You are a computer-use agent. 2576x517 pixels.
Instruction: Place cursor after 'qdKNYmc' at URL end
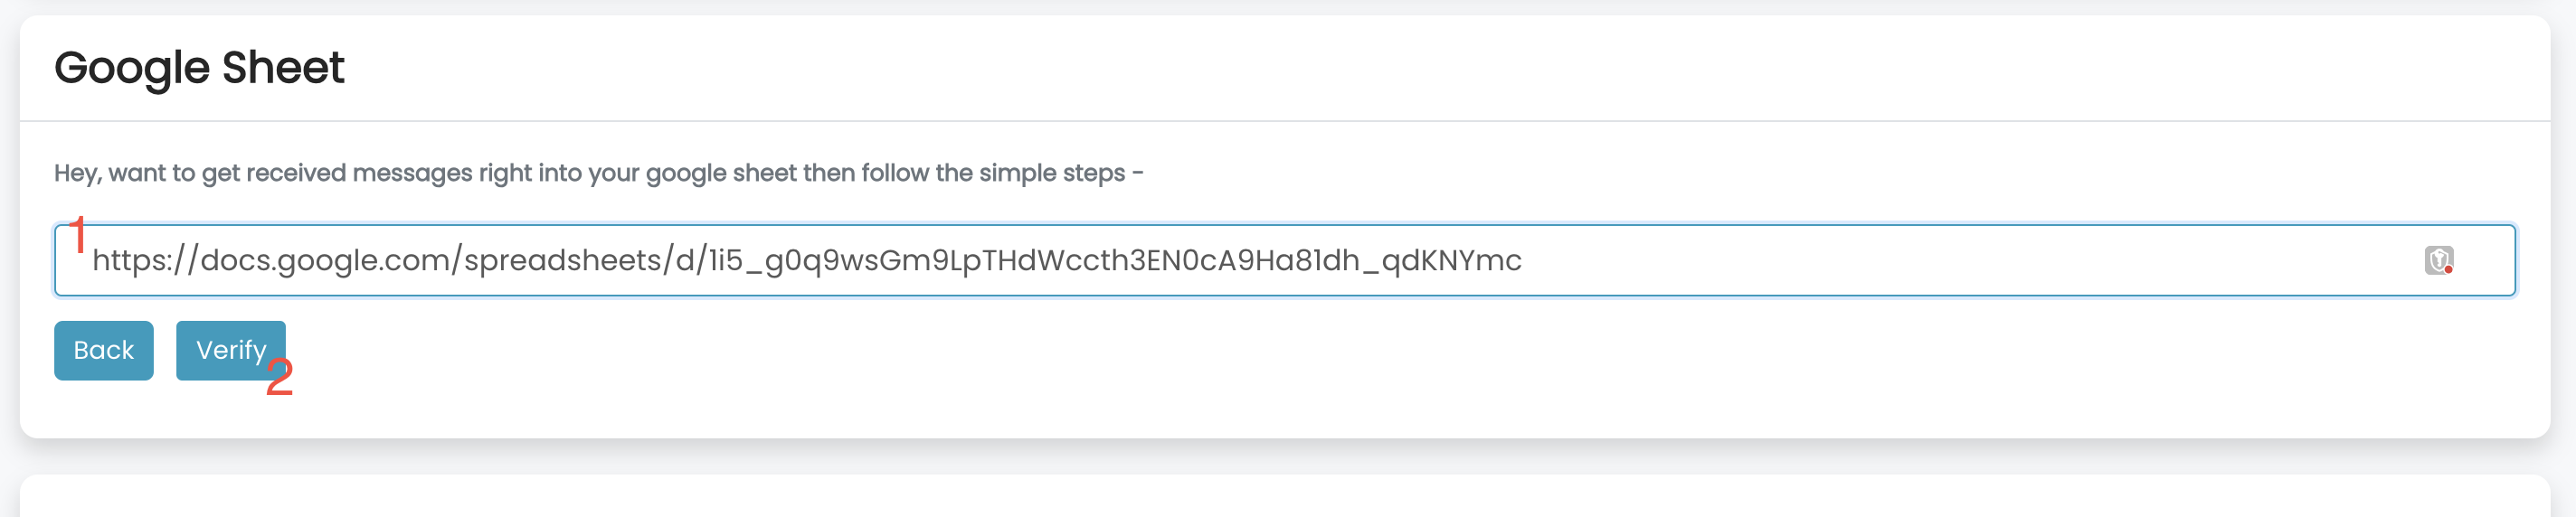point(1523,260)
